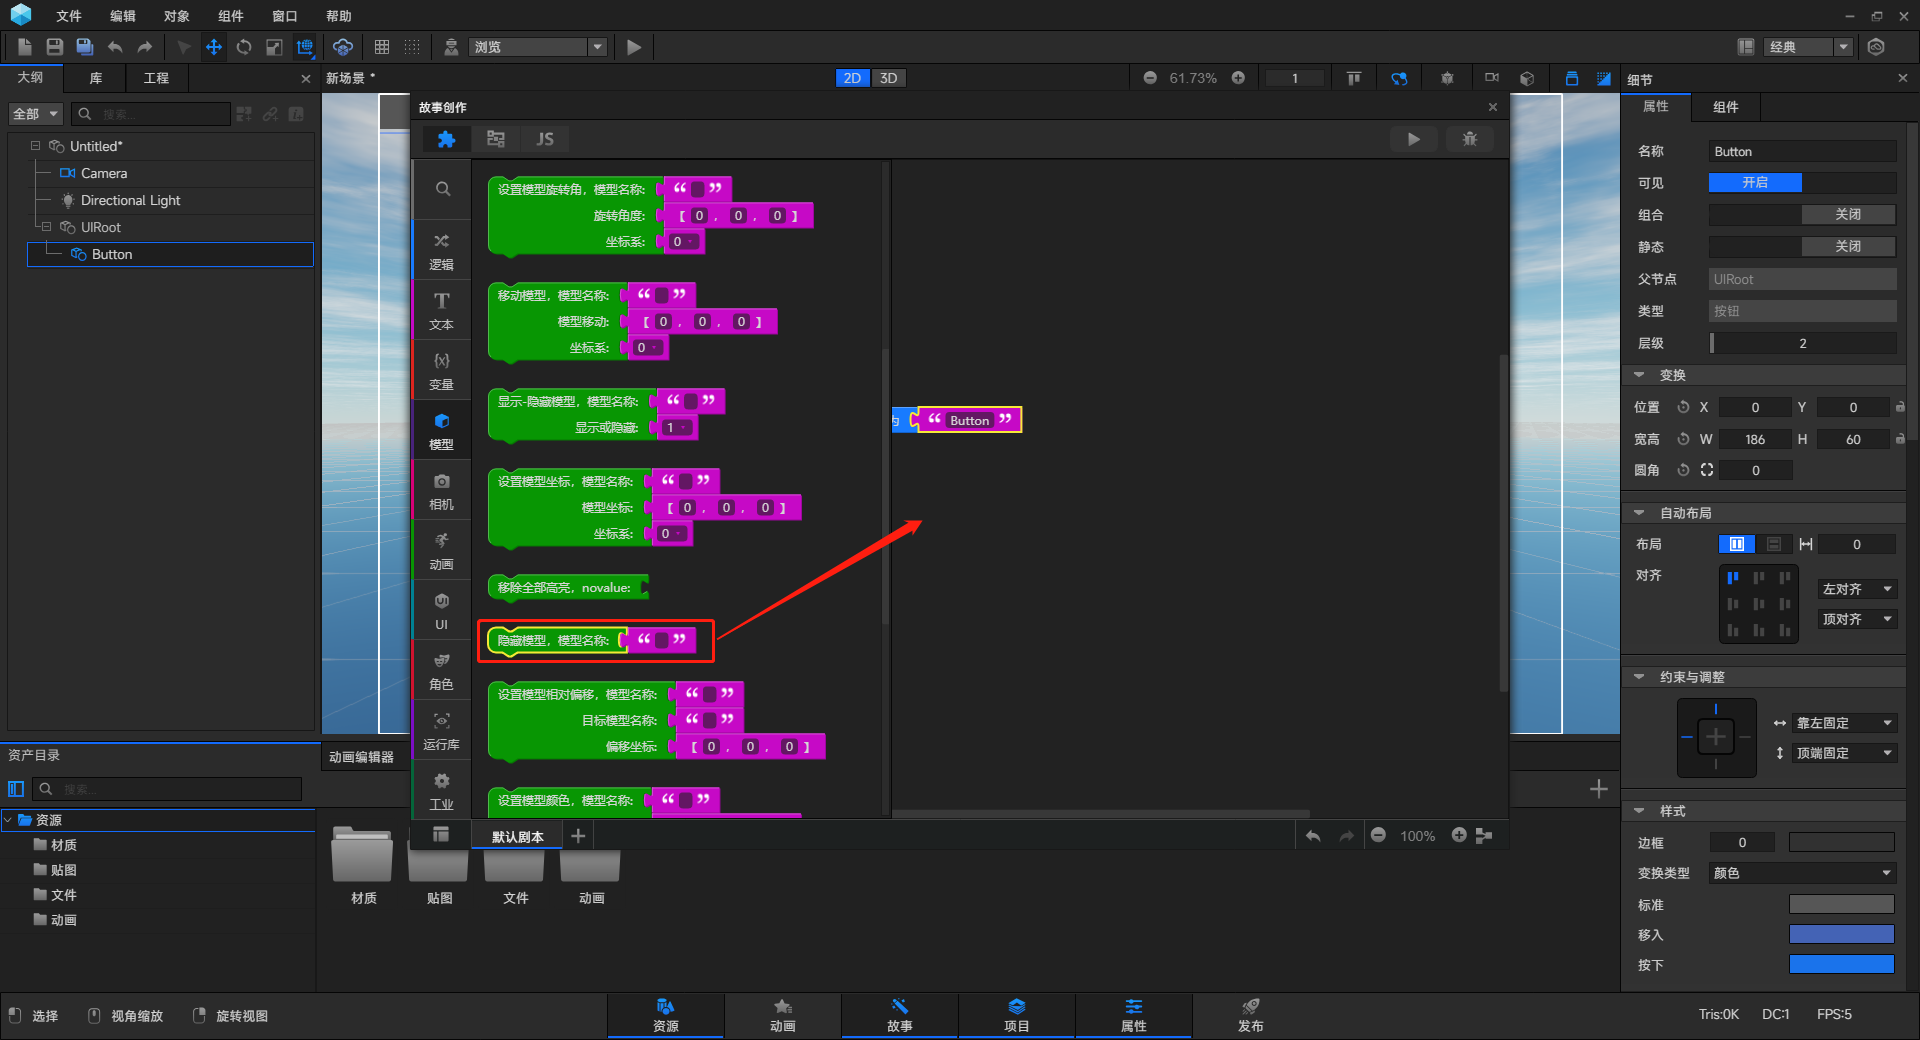Open 动画 panel in bottom bar
Viewport: 1920px width, 1040px height.
coord(783,1015)
